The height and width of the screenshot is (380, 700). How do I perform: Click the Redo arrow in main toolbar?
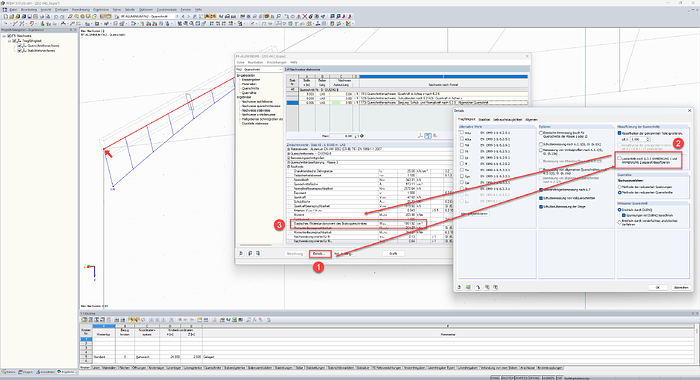(x=62, y=17)
